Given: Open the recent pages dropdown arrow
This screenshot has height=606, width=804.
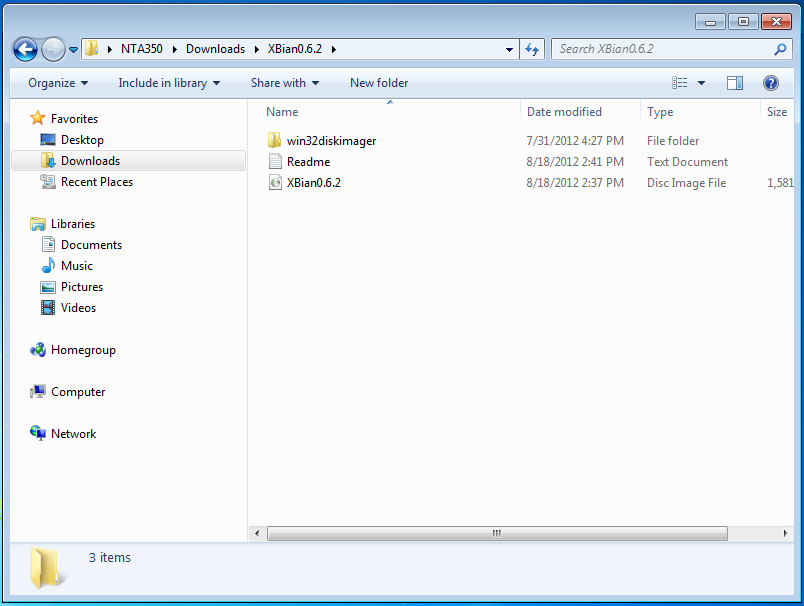Looking at the screenshot, I should [x=73, y=50].
